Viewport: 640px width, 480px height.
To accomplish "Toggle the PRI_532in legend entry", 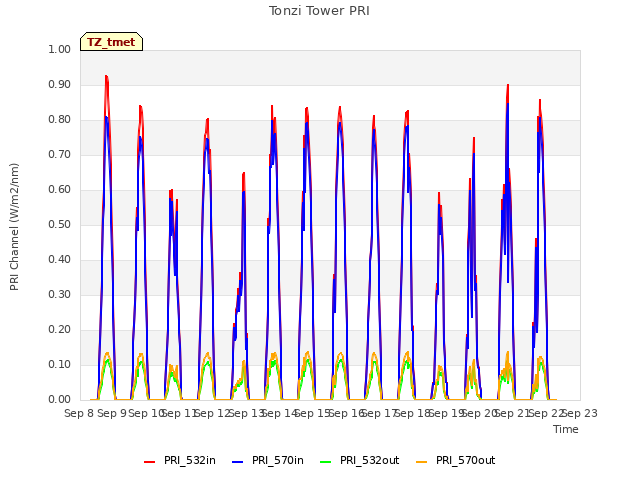I will click(180, 461).
